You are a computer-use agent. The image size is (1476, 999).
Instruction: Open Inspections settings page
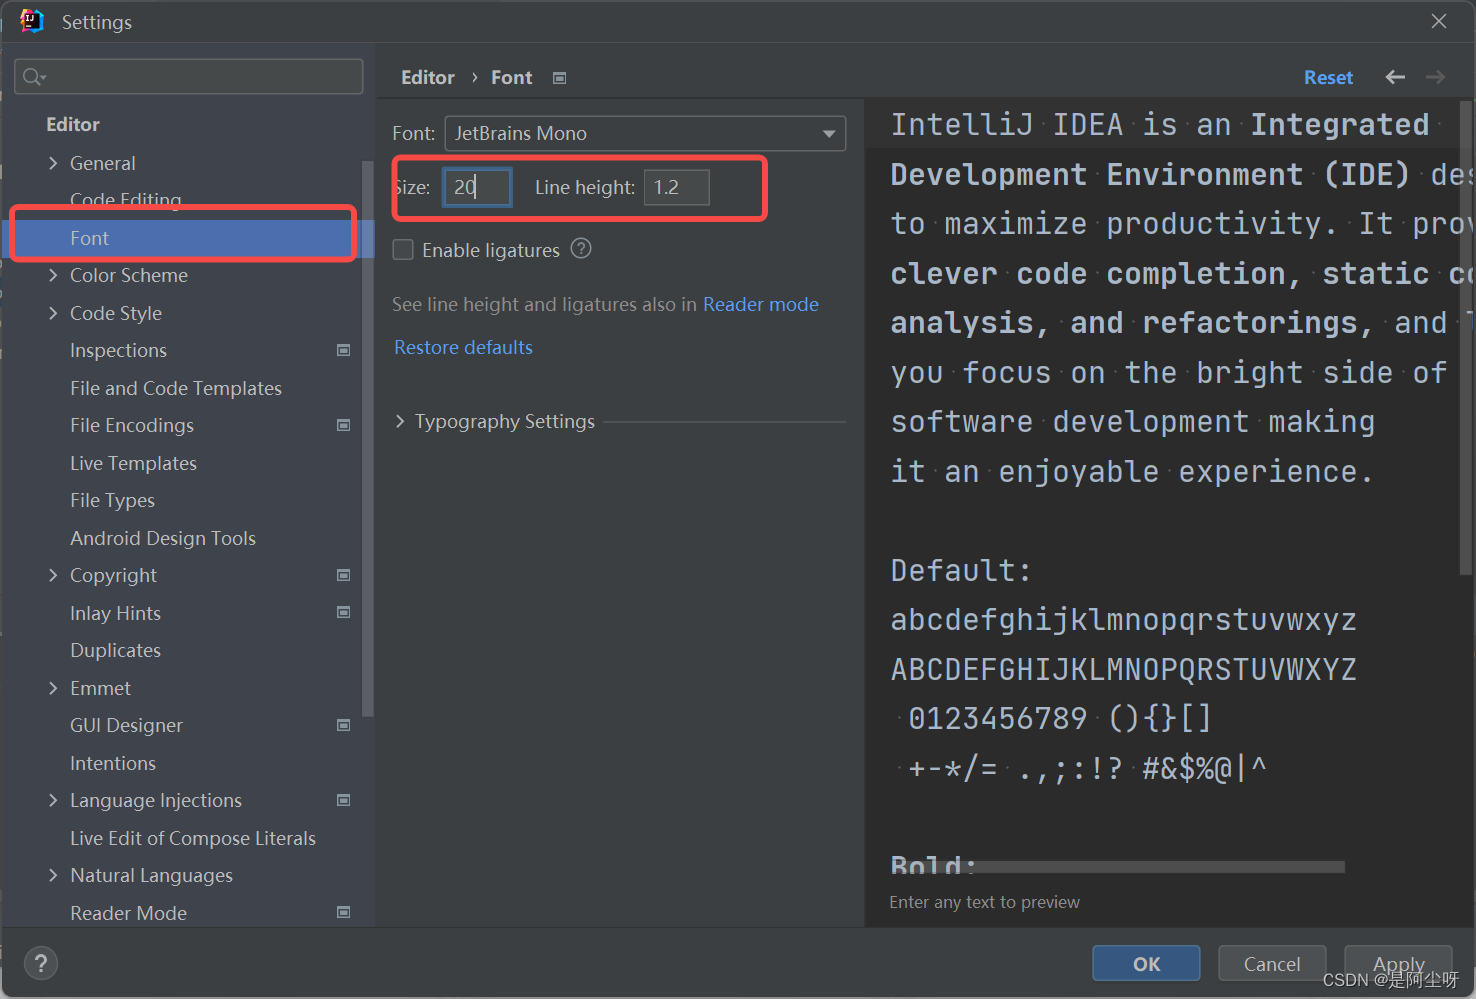point(118,350)
